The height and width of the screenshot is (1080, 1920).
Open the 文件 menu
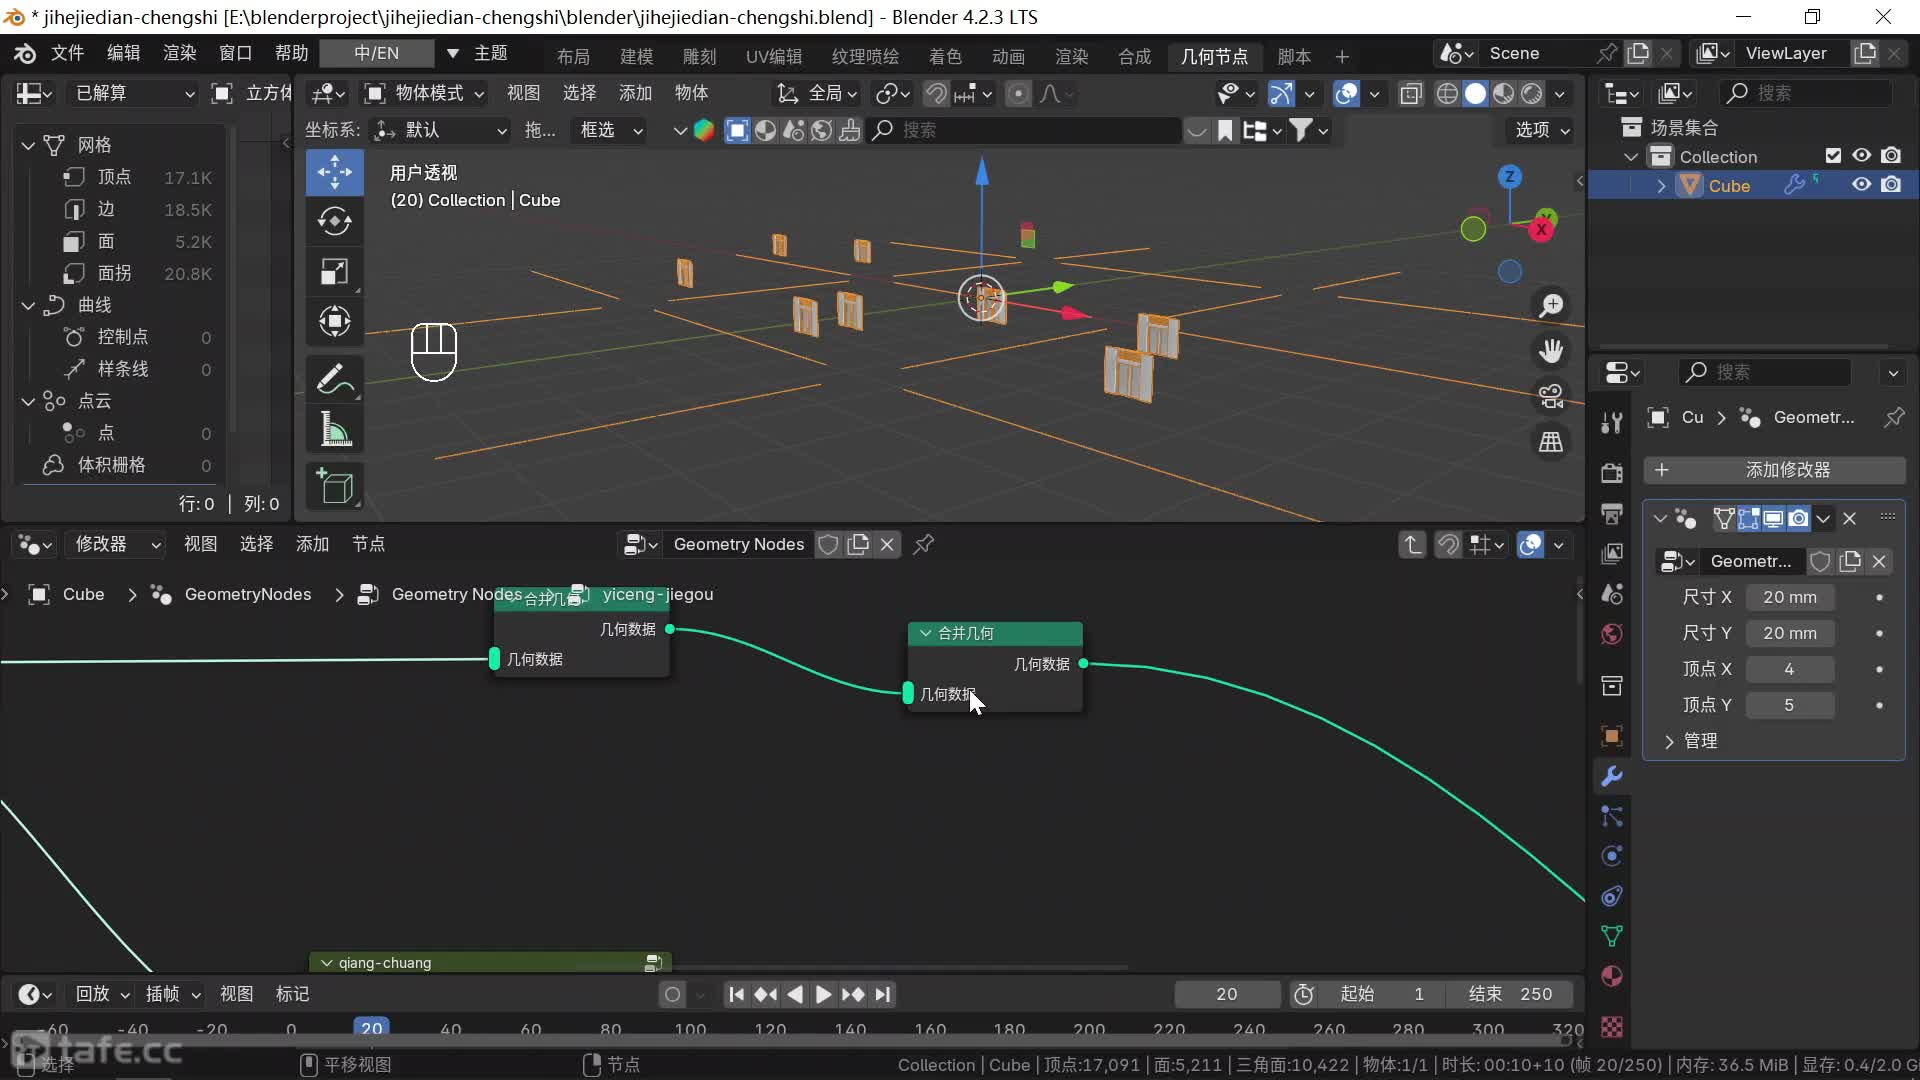pyautogui.click(x=67, y=53)
